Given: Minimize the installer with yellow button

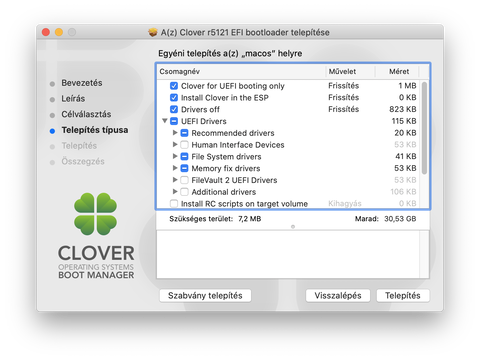Looking at the screenshot, I should pos(59,32).
